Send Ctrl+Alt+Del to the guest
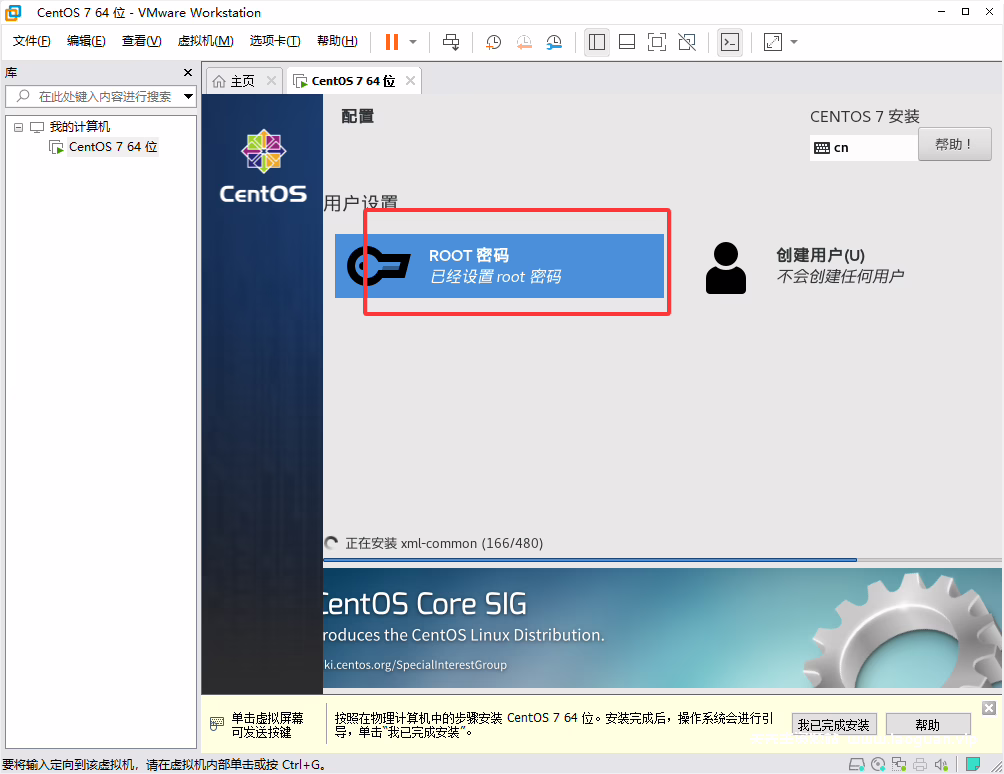This screenshot has width=1004, height=774. point(451,42)
